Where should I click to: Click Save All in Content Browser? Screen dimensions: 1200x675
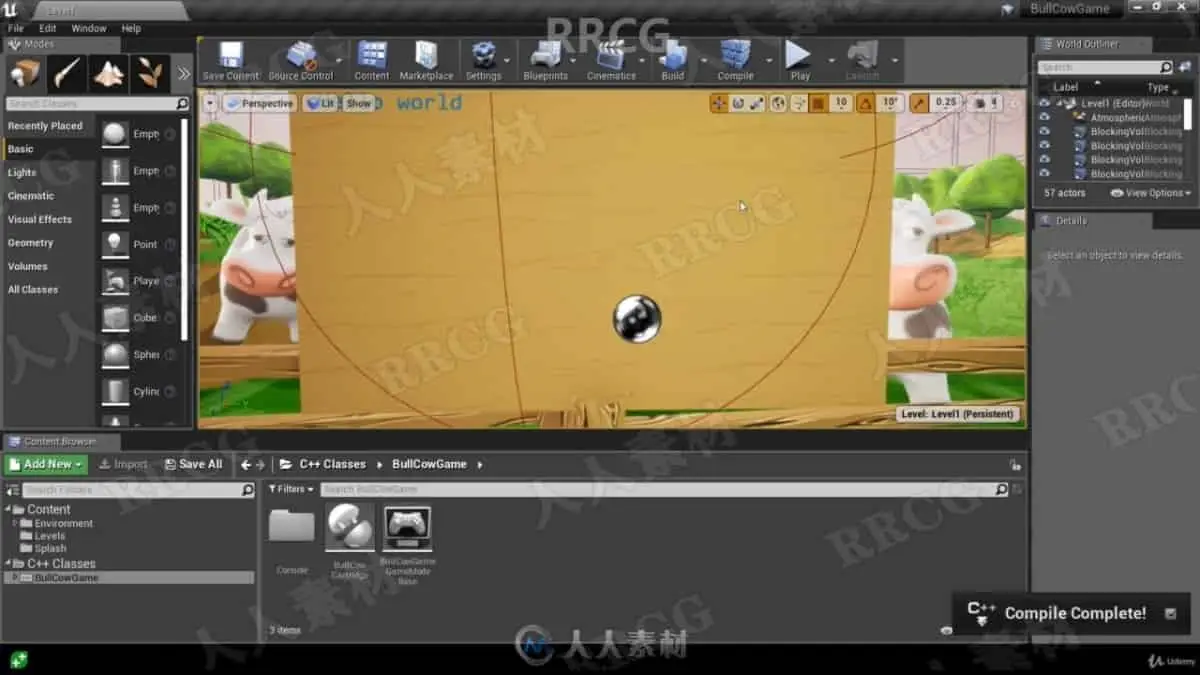pos(193,464)
